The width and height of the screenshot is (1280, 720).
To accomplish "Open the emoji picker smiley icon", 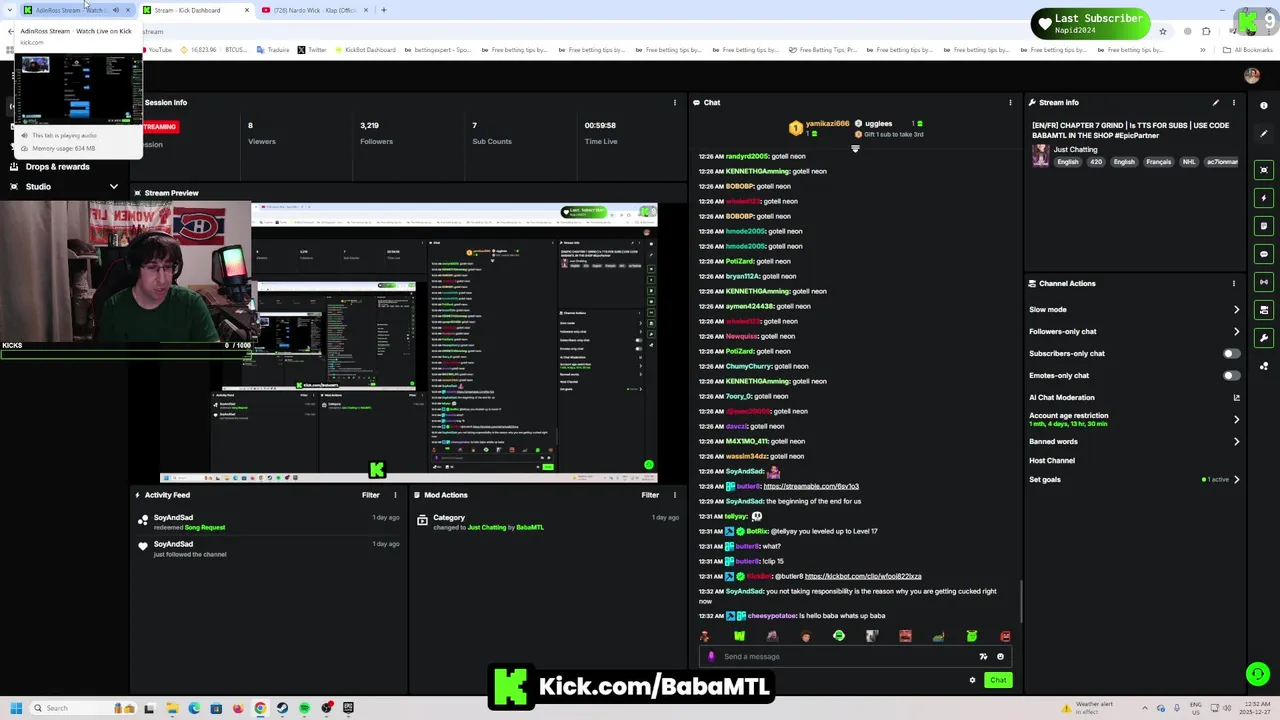I will coord(1000,657).
